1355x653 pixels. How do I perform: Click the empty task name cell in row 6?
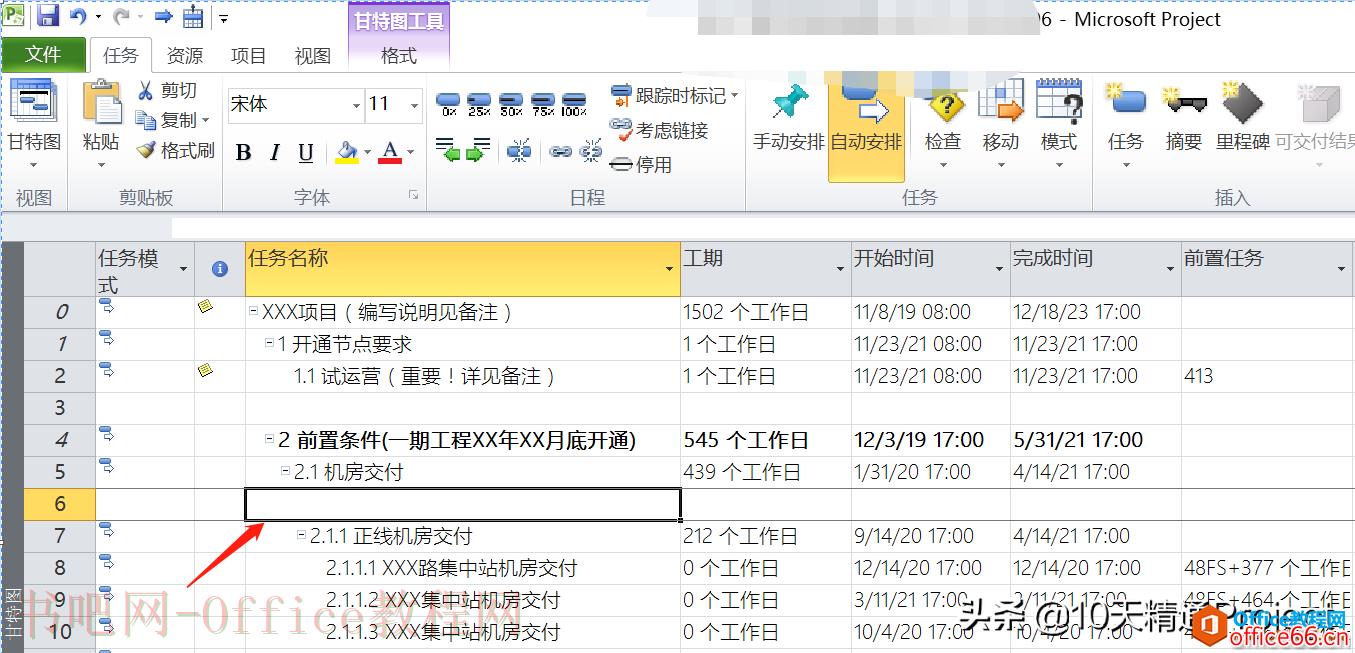463,504
